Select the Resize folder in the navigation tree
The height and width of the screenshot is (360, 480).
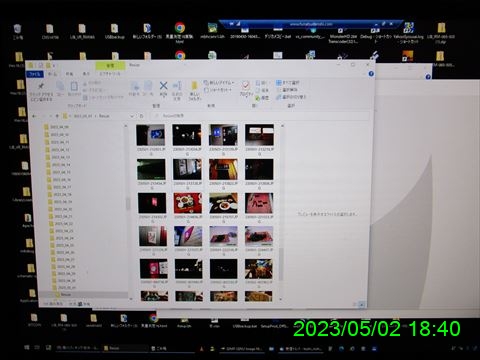coord(66,295)
